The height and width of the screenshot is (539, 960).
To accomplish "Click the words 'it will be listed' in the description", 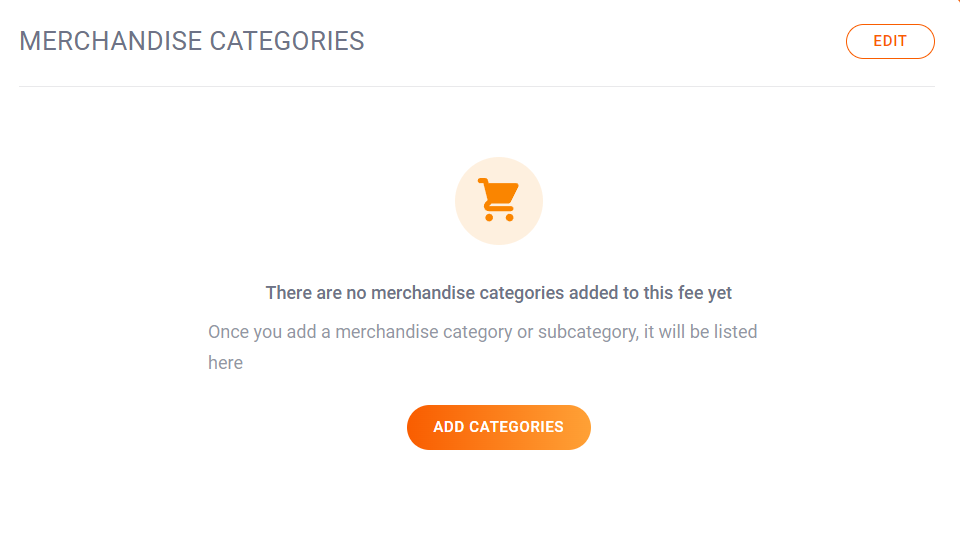I will coord(700,331).
